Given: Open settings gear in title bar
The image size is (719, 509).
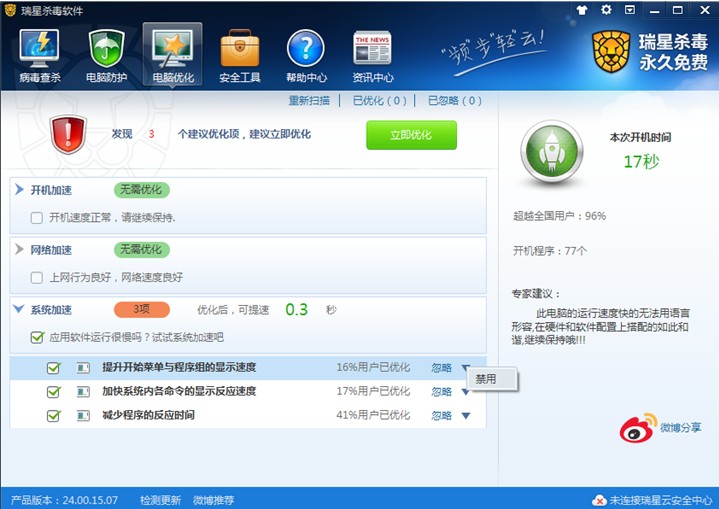Looking at the screenshot, I should [x=606, y=10].
